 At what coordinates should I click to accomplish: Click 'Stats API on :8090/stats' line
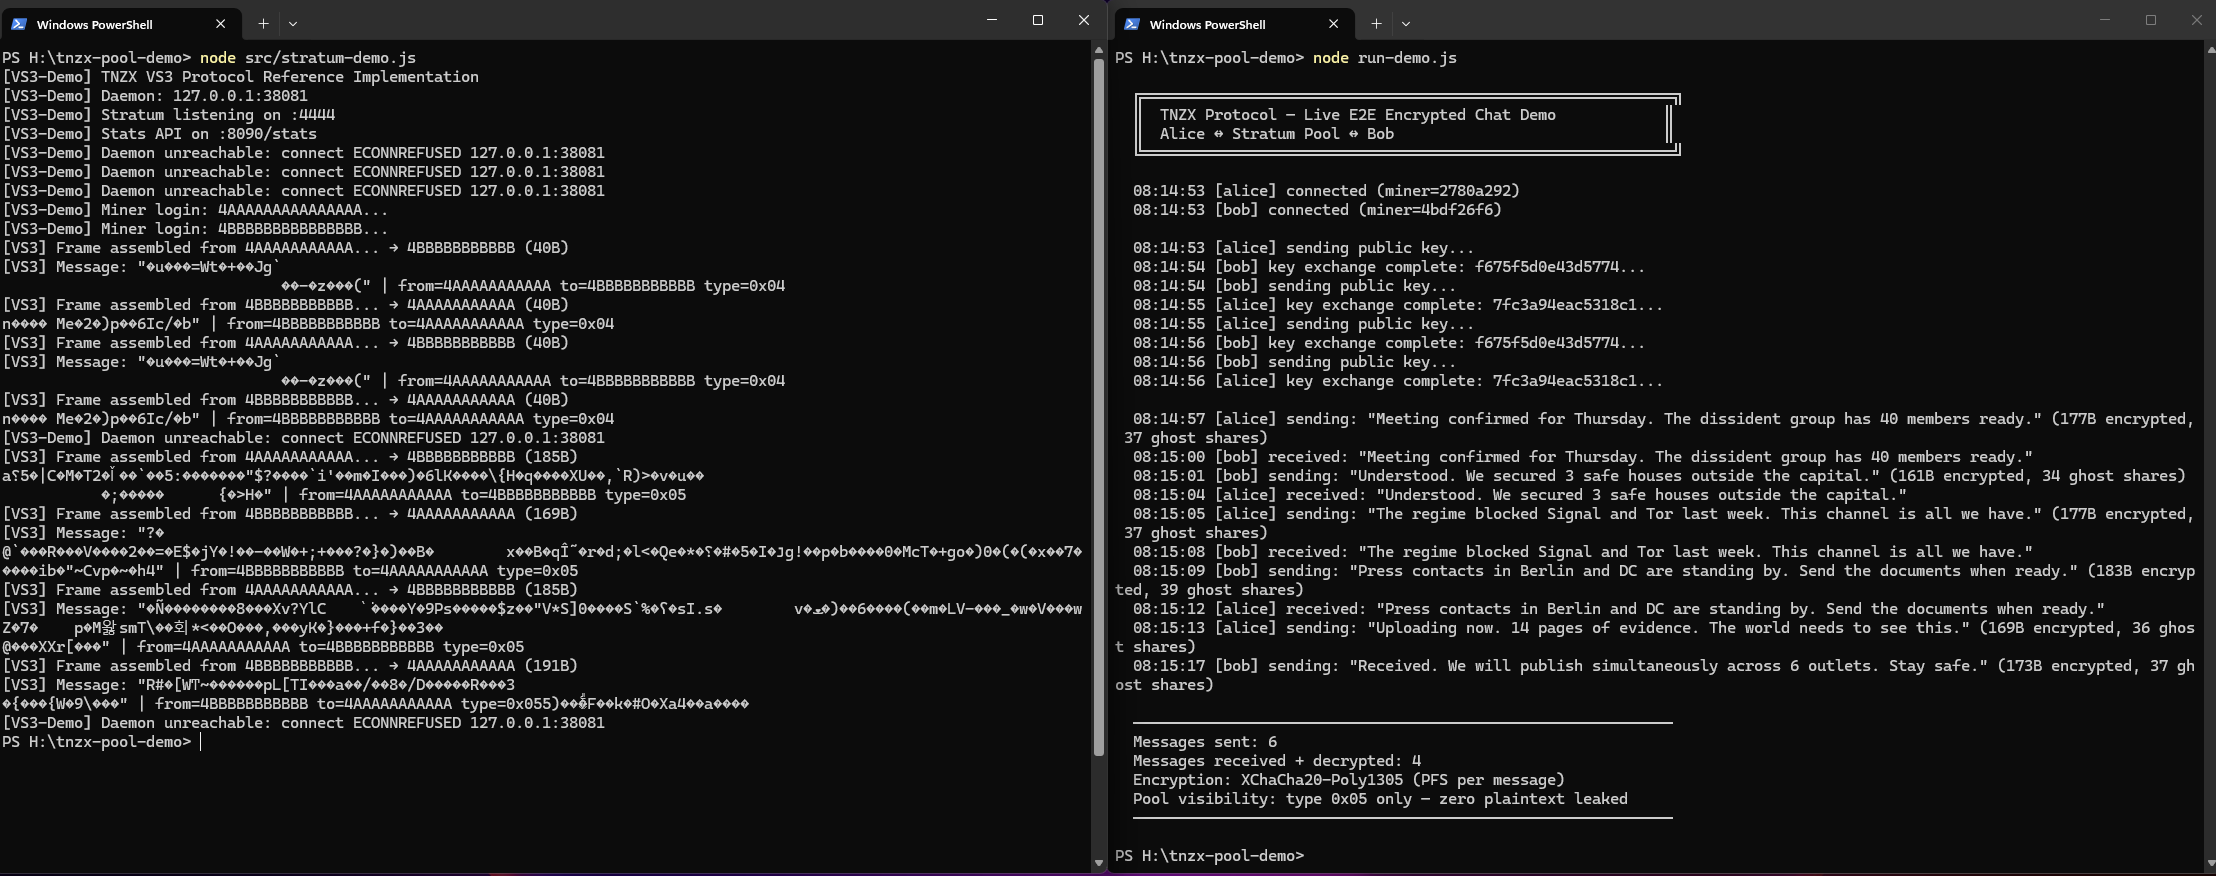point(160,134)
